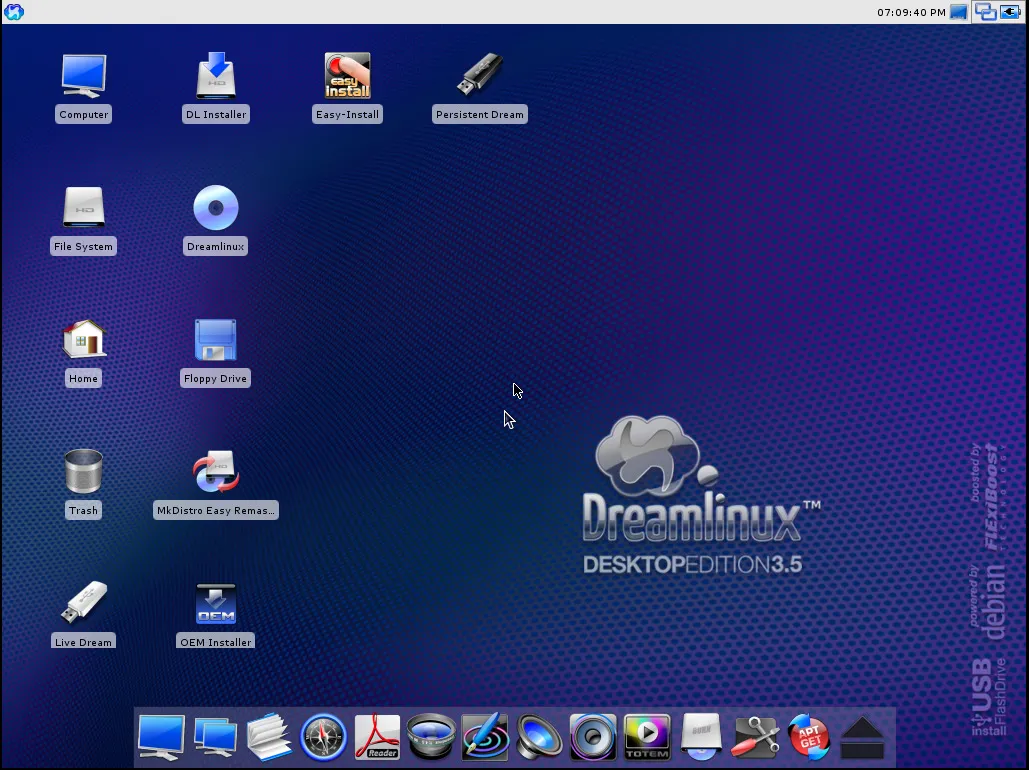Click the eject arrow at the dock's right end
Viewport: 1029px width, 770px height.
tap(862, 737)
